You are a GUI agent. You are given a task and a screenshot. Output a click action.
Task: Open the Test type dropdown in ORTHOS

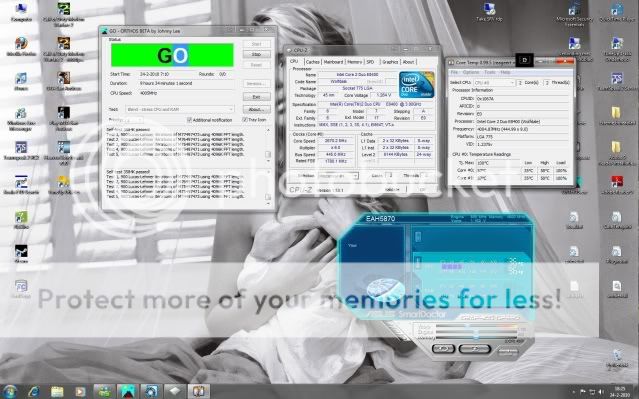pyautogui.click(x=180, y=109)
